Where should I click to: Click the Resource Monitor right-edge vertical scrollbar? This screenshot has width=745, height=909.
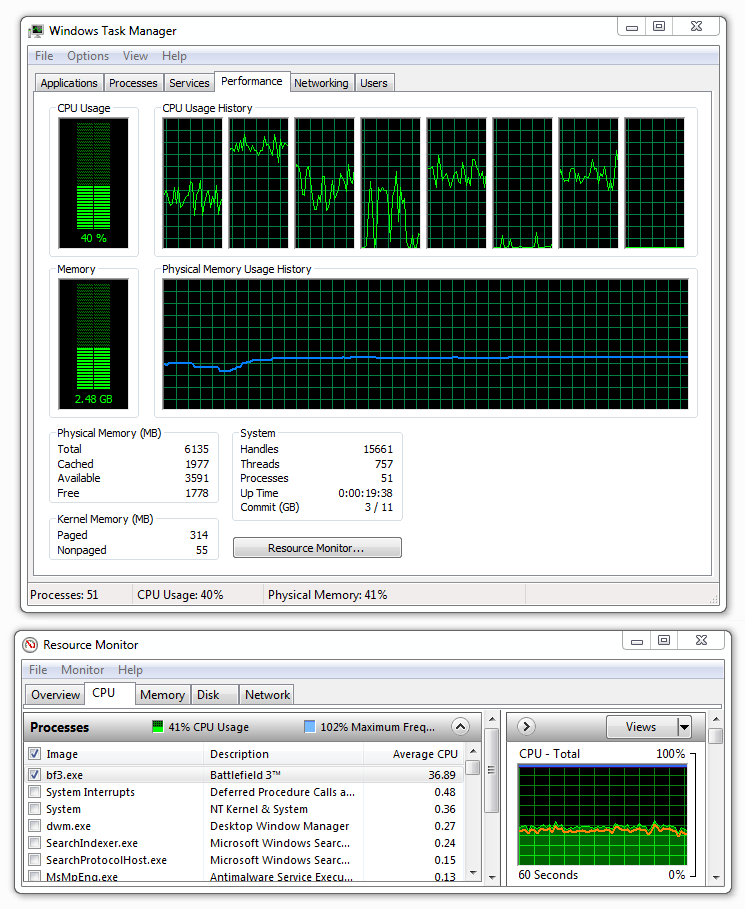[715, 810]
